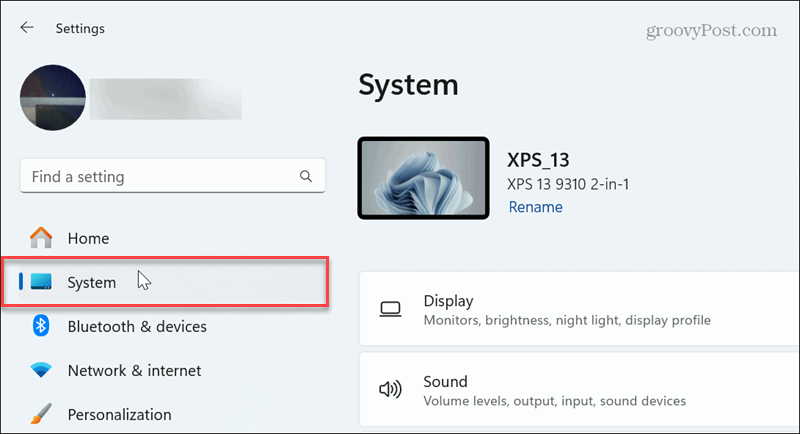Viewport: 800px width, 434px height.
Task: Open the Sound settings card
Action: (x=579, y=390)
